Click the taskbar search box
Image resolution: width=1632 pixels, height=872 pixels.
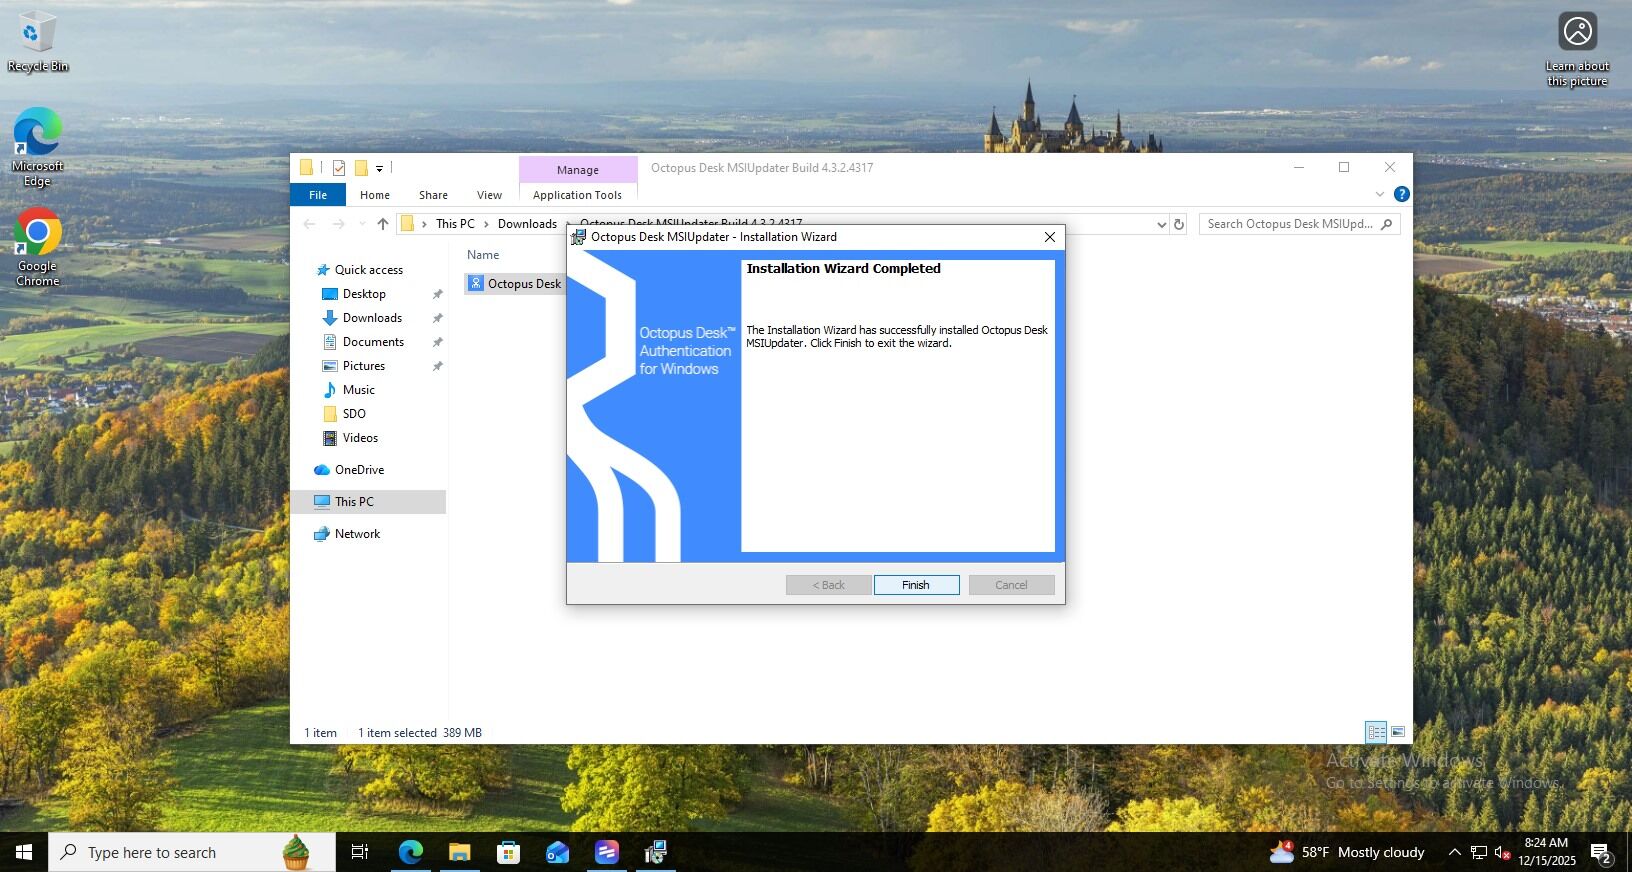coord(192,852)
